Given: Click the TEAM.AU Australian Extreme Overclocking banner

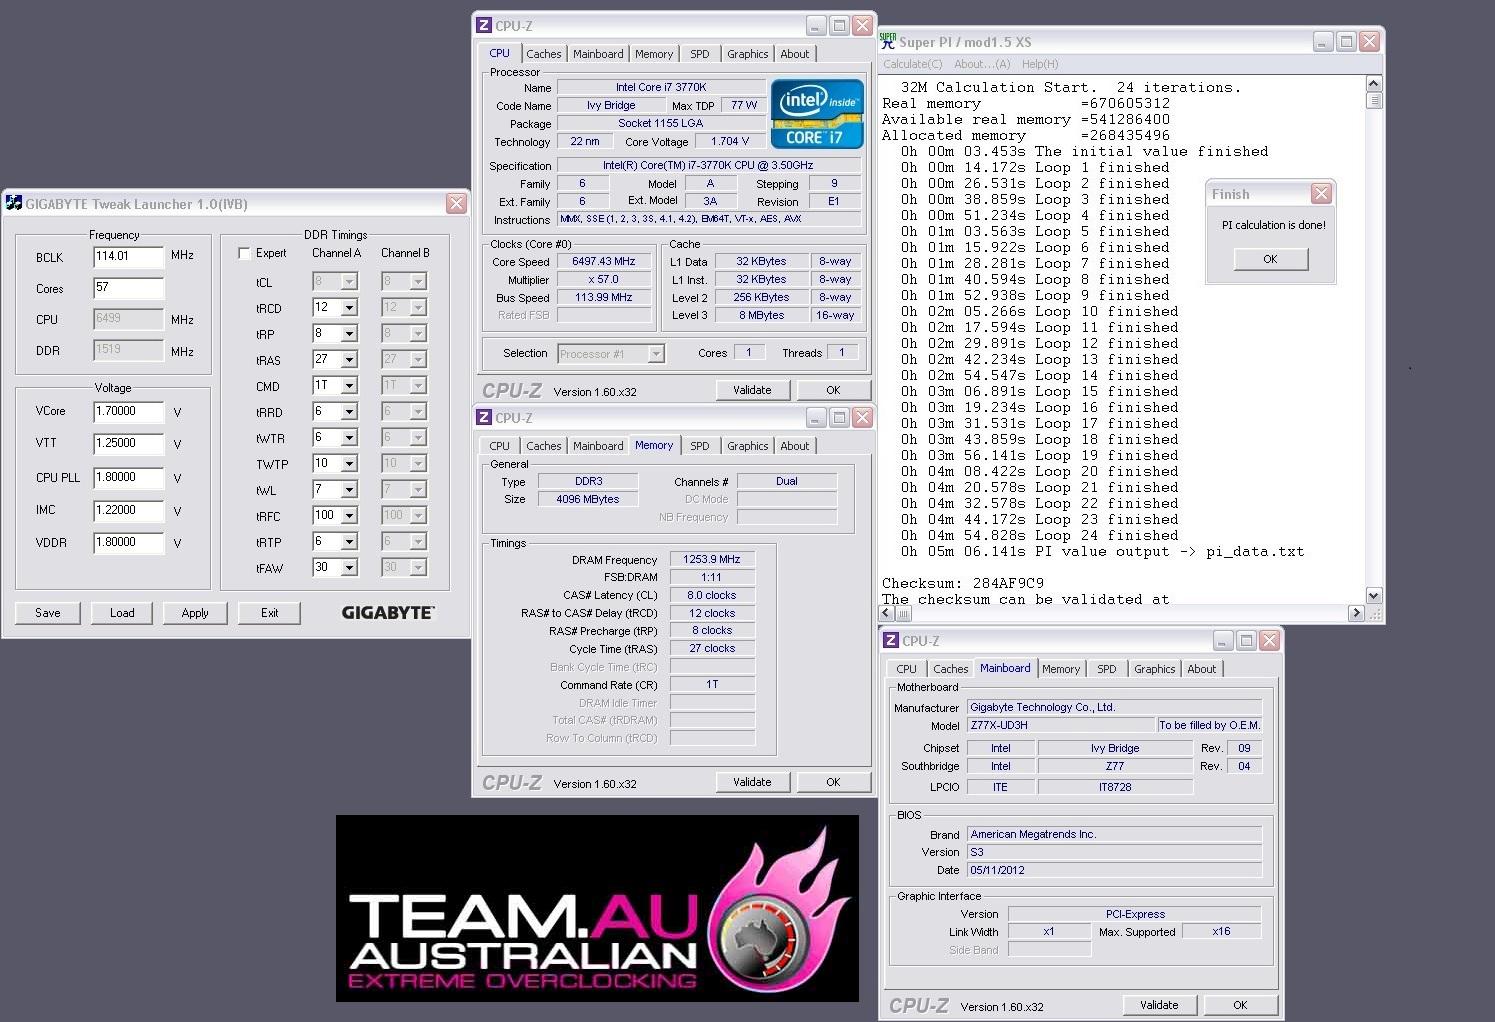Looking at the screenshot, I should coord(597,908).
